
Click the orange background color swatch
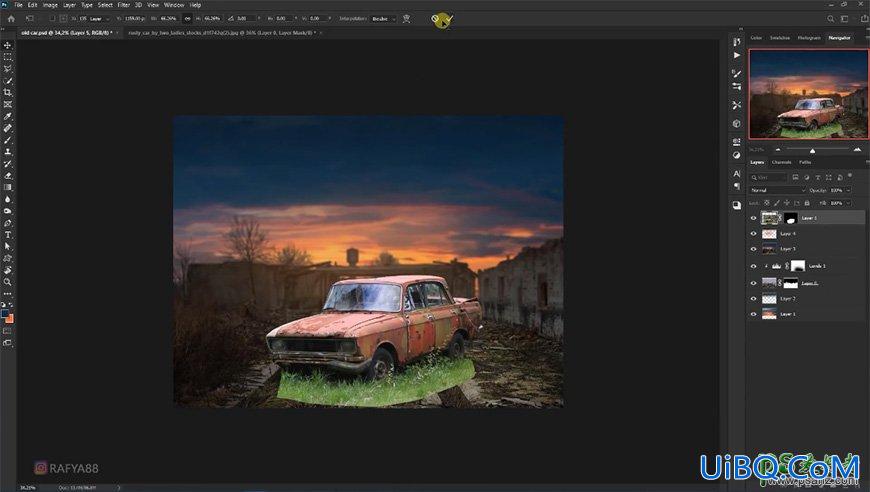coord(10,319)
